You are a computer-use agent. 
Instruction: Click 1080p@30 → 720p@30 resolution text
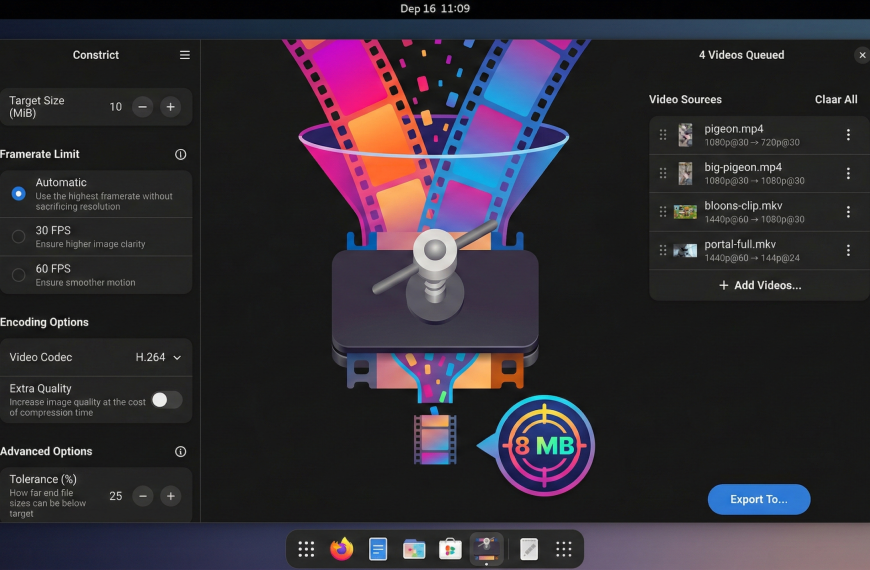pos(752,143)
